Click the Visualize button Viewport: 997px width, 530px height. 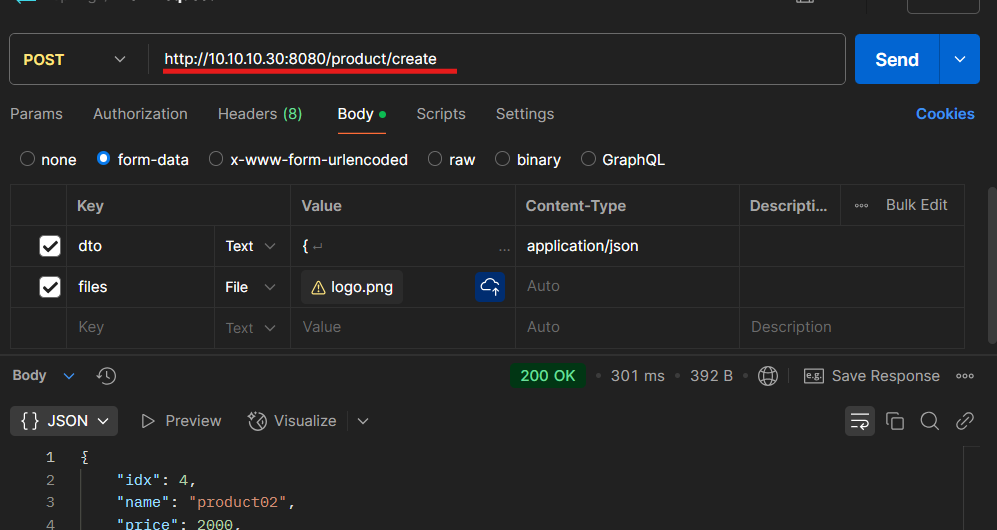click(292, 421)
